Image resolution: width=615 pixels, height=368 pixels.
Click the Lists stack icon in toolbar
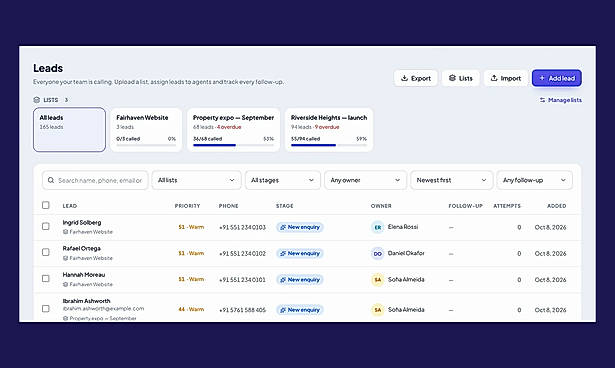(452, 78)
